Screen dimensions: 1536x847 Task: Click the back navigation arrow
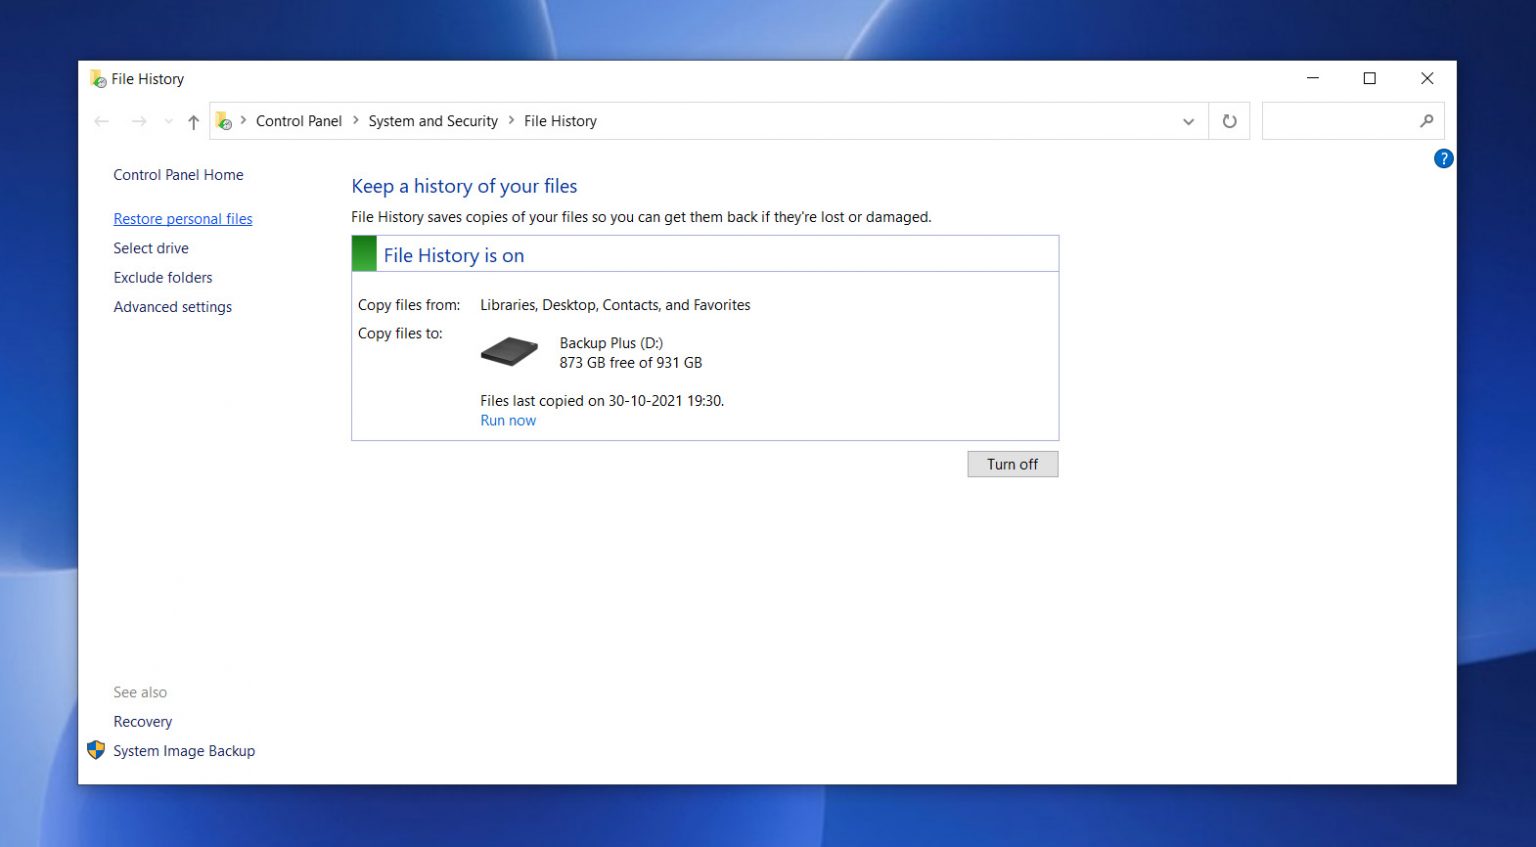point(101,120)
